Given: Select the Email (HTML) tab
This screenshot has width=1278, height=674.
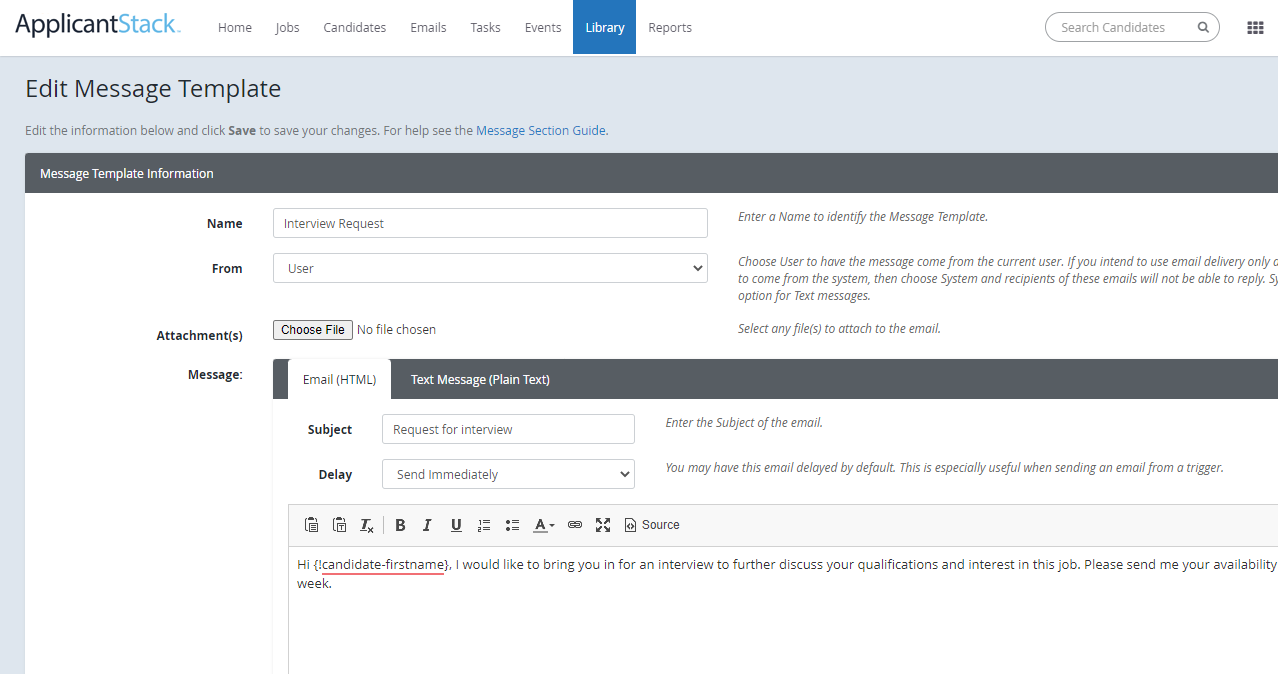Looking at the screenshot, I should coord(340,379).
